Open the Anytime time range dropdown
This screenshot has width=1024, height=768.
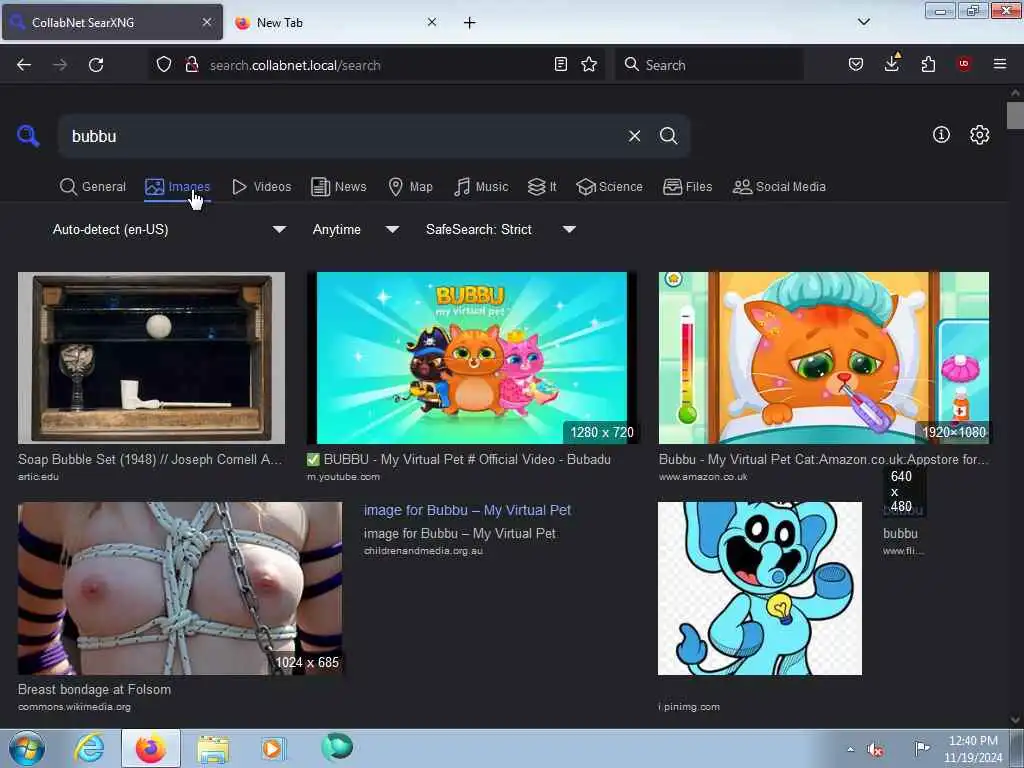[356, 229]
